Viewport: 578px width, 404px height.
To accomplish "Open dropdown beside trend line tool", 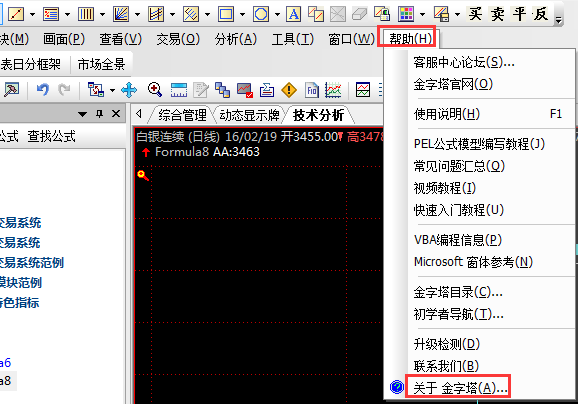I will coord(32,15).
